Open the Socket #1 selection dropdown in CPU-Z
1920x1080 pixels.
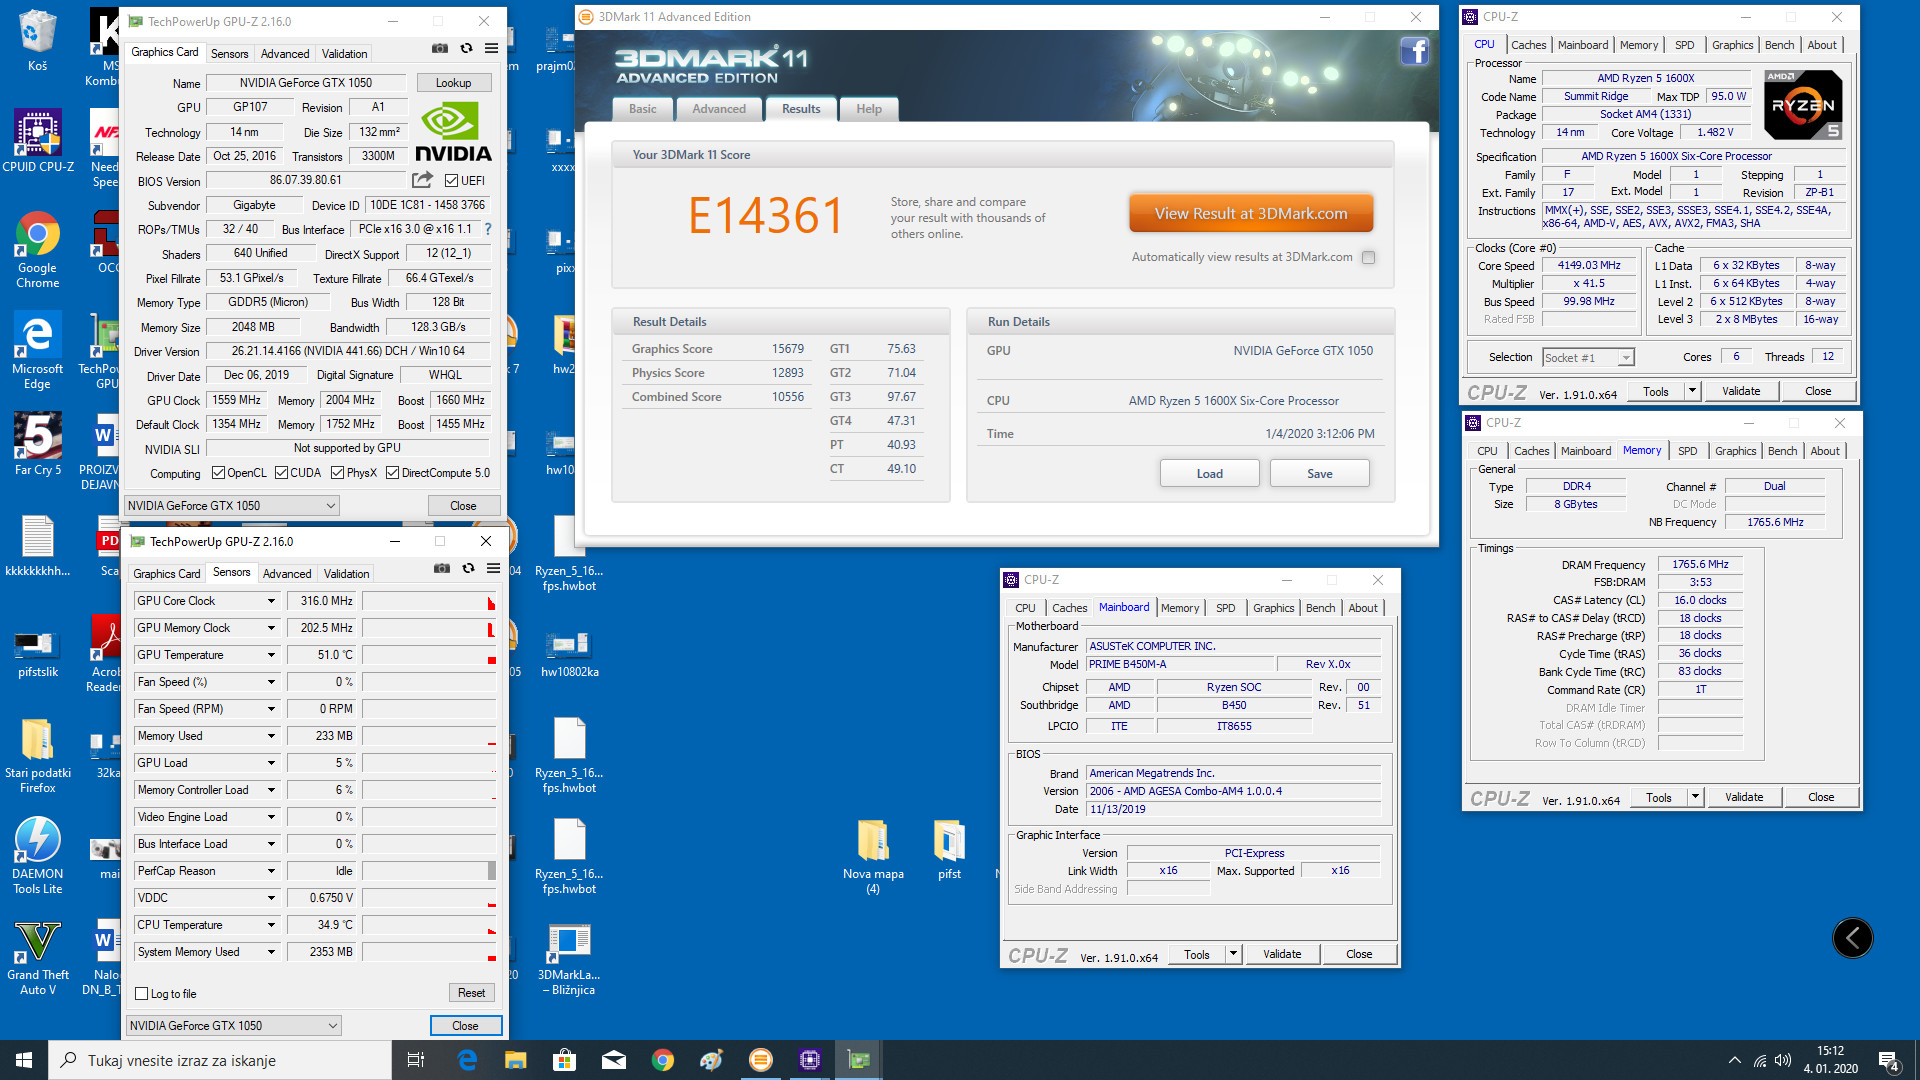[1588, 358]
